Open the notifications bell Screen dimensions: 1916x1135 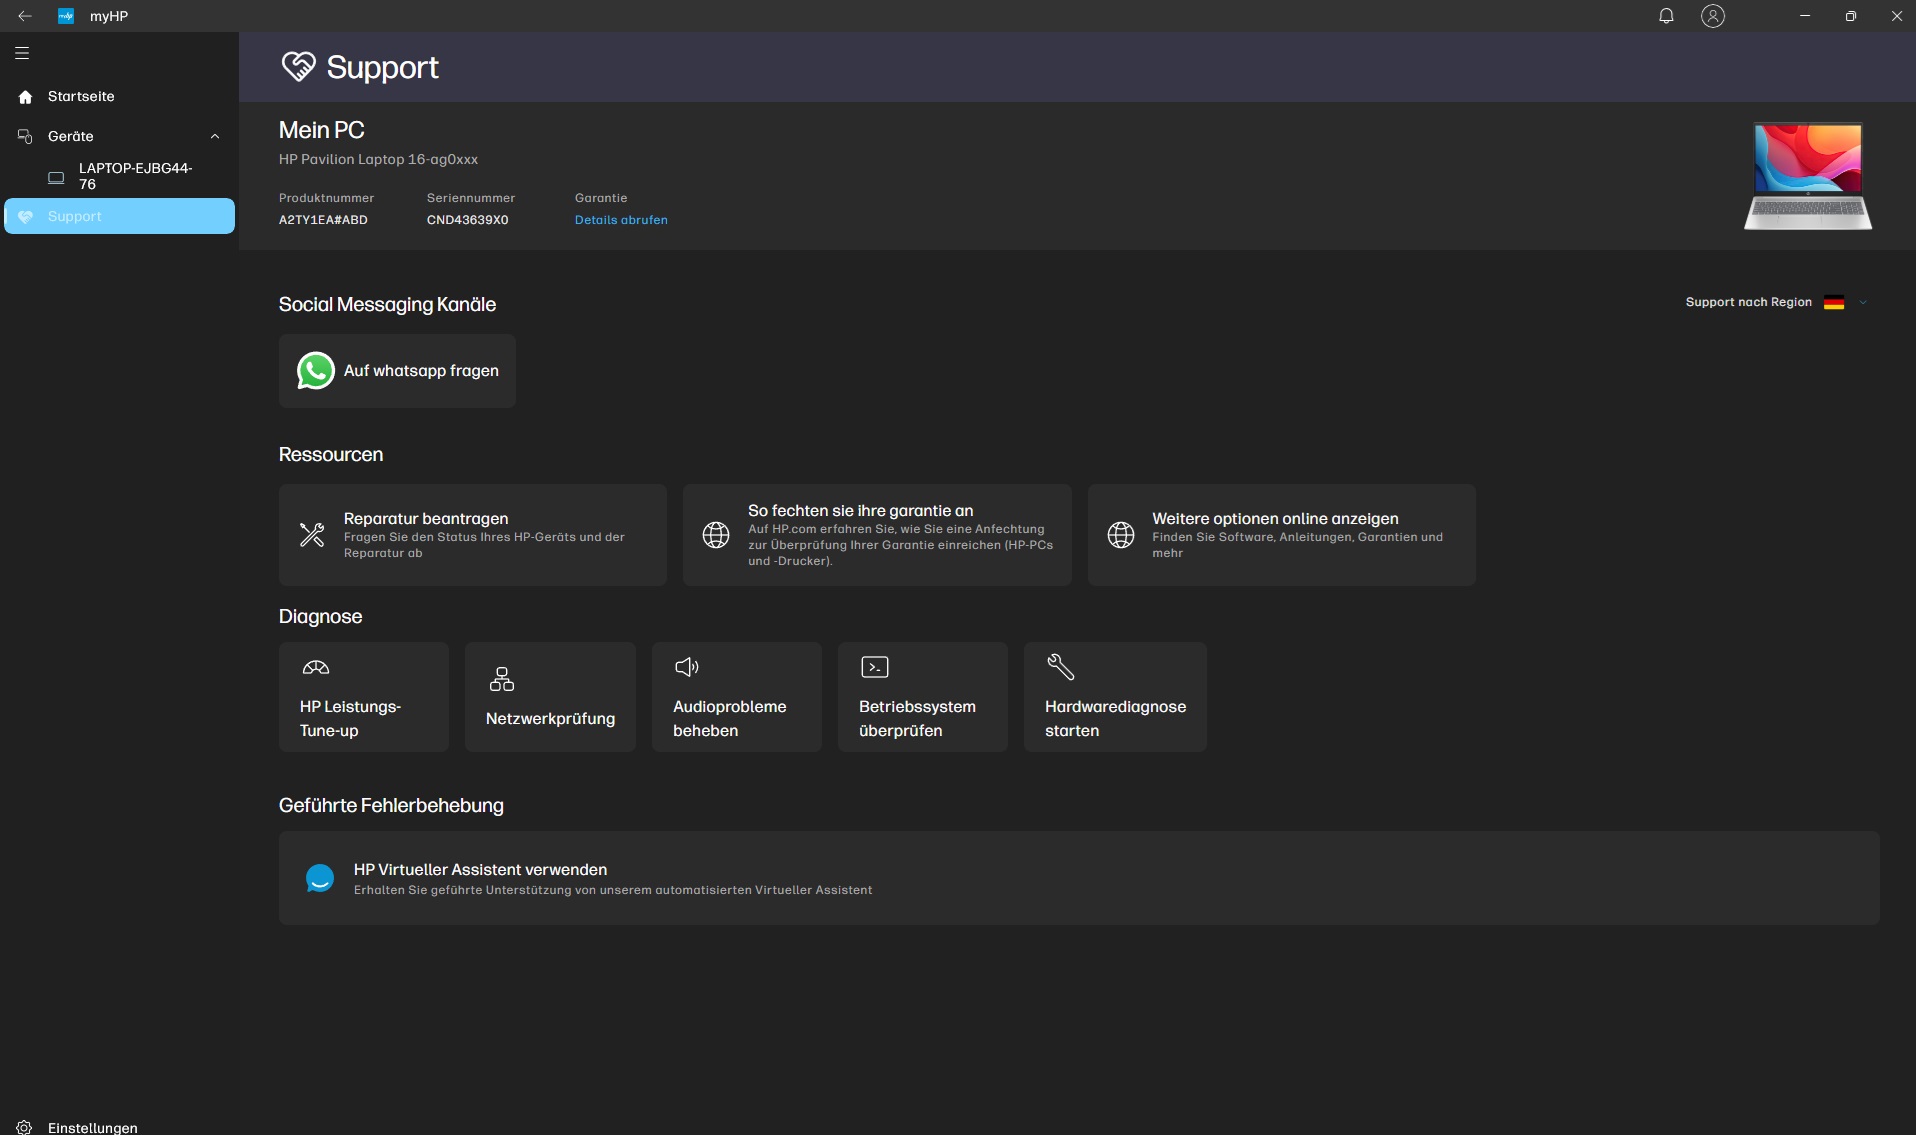tap(1666, 16)
